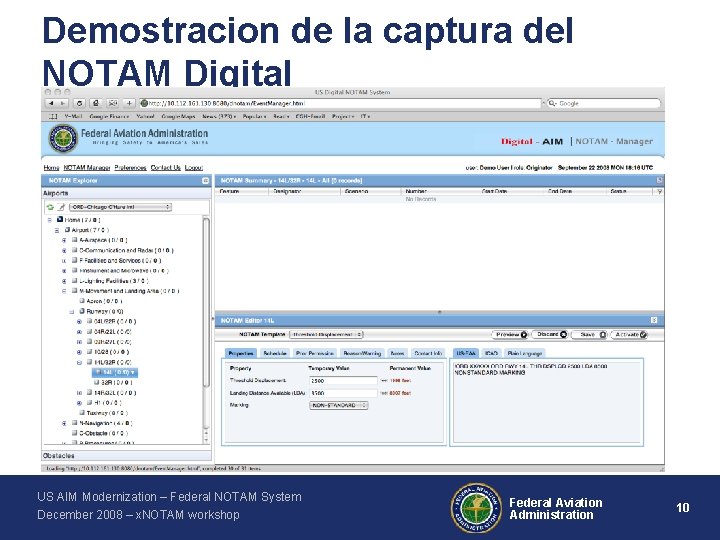This screenshot has height=540, width=720.
Task: Reload the page with the browser refresh icon
Action: point(79,104)
